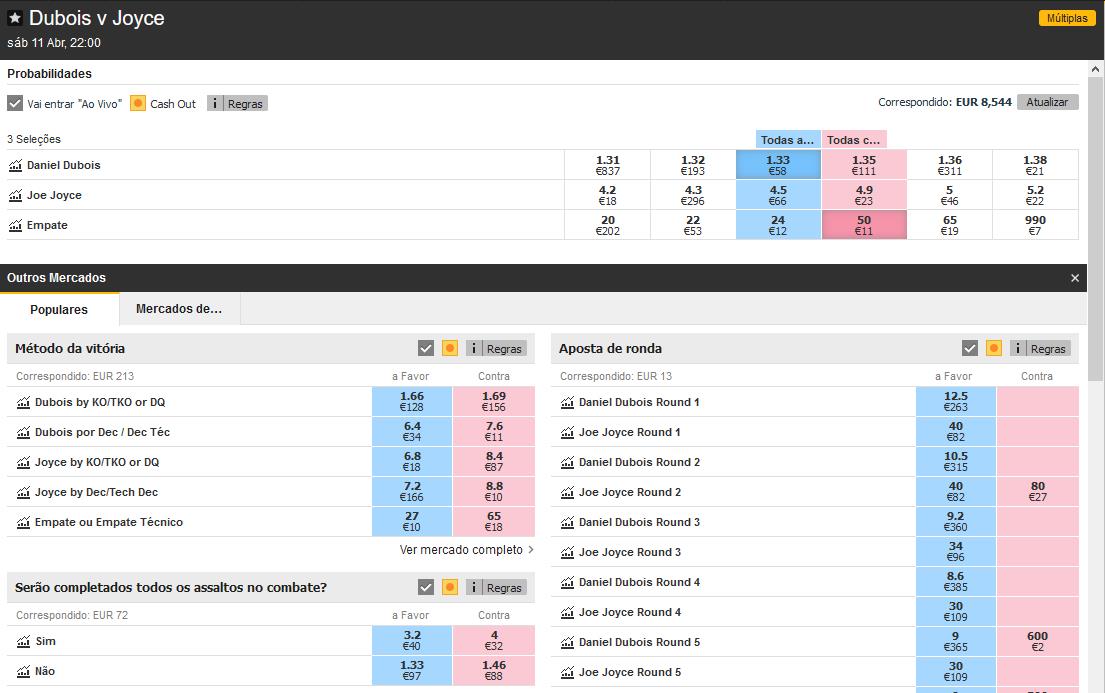
Task: Open Regras in the Probabilidades section
Action: click(x=237, y=104)
